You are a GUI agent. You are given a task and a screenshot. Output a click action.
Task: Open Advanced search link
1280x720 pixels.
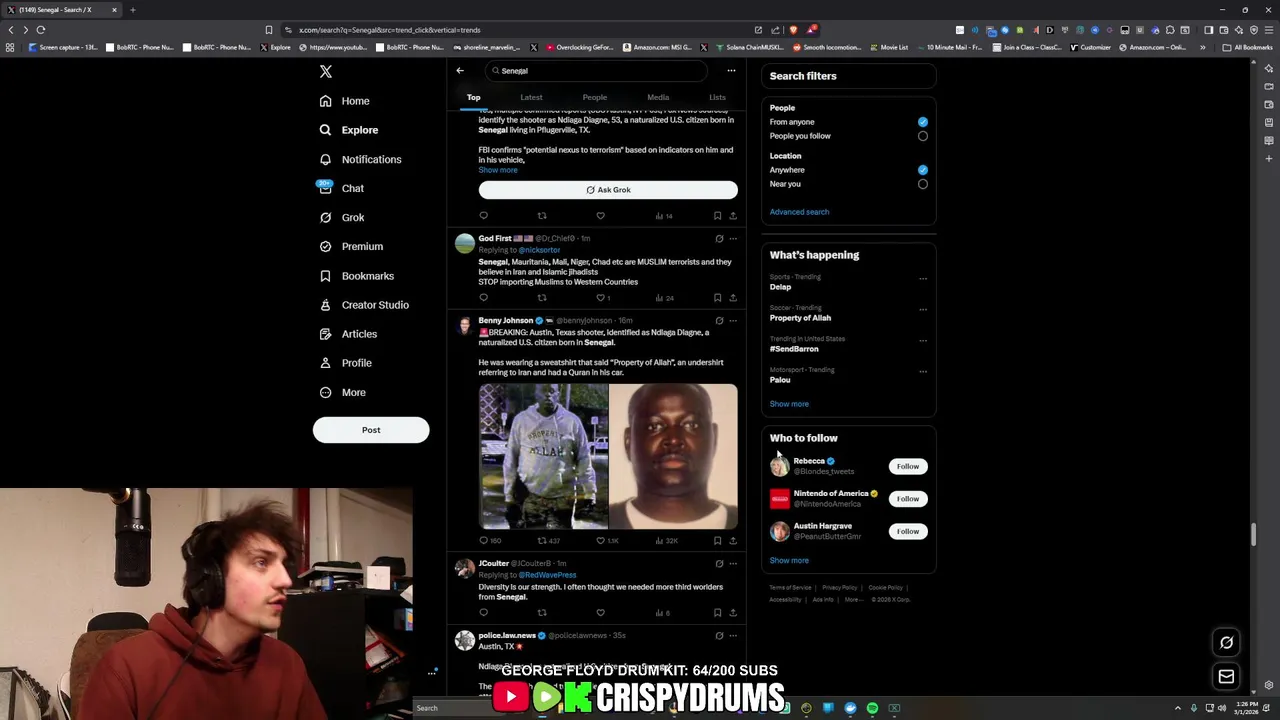(x=799, y=212)
